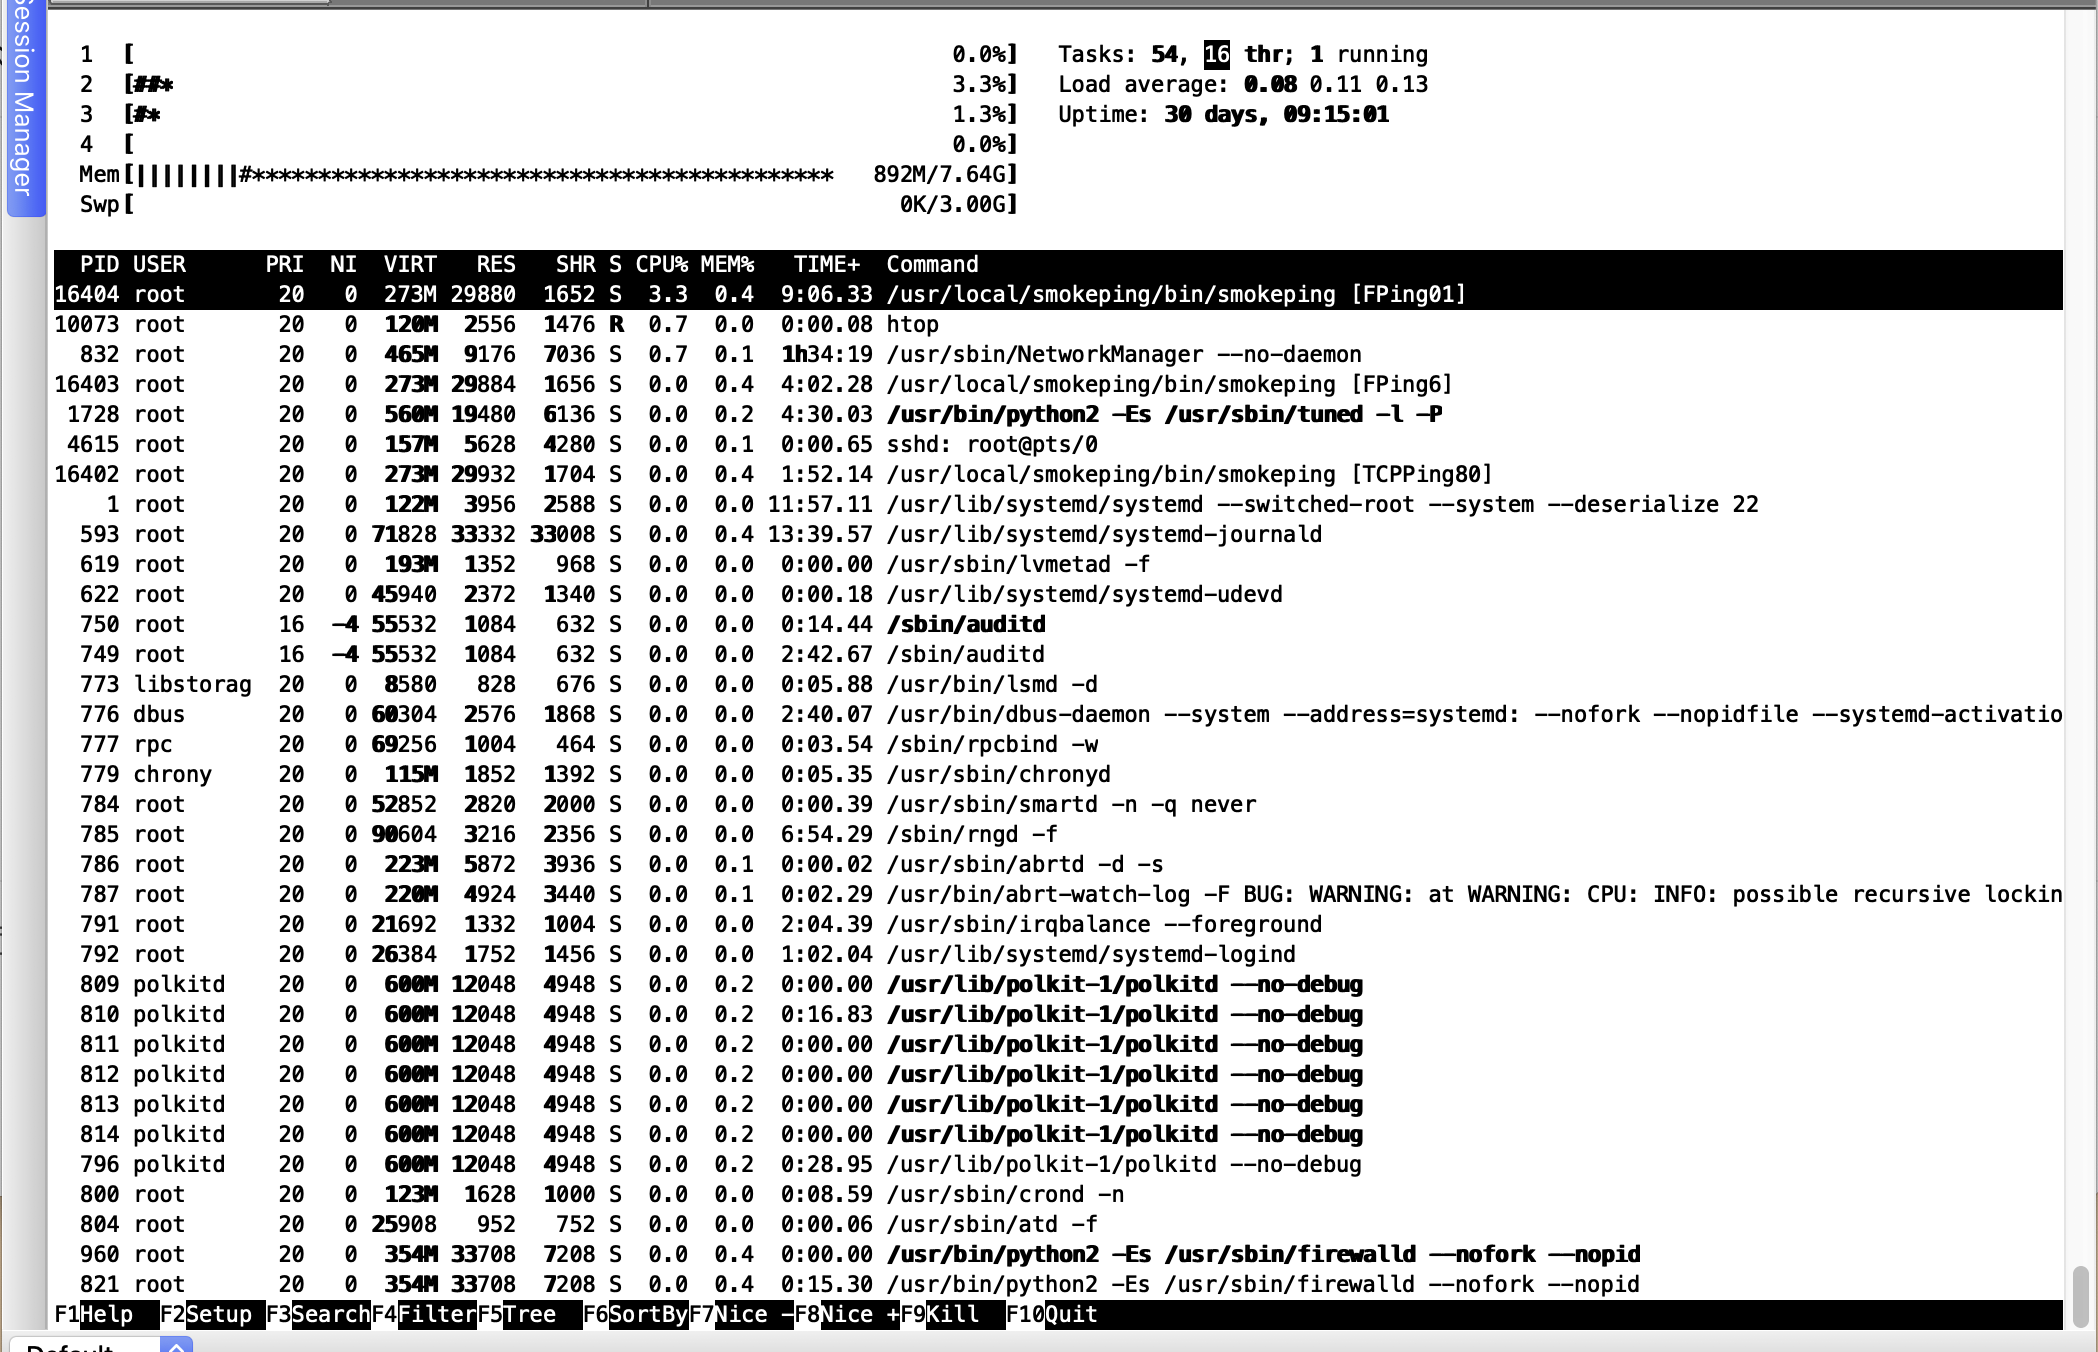The image size is (2098, 1352).
Task: Click the F1 Help function key label
Action: pos(105,1314)
